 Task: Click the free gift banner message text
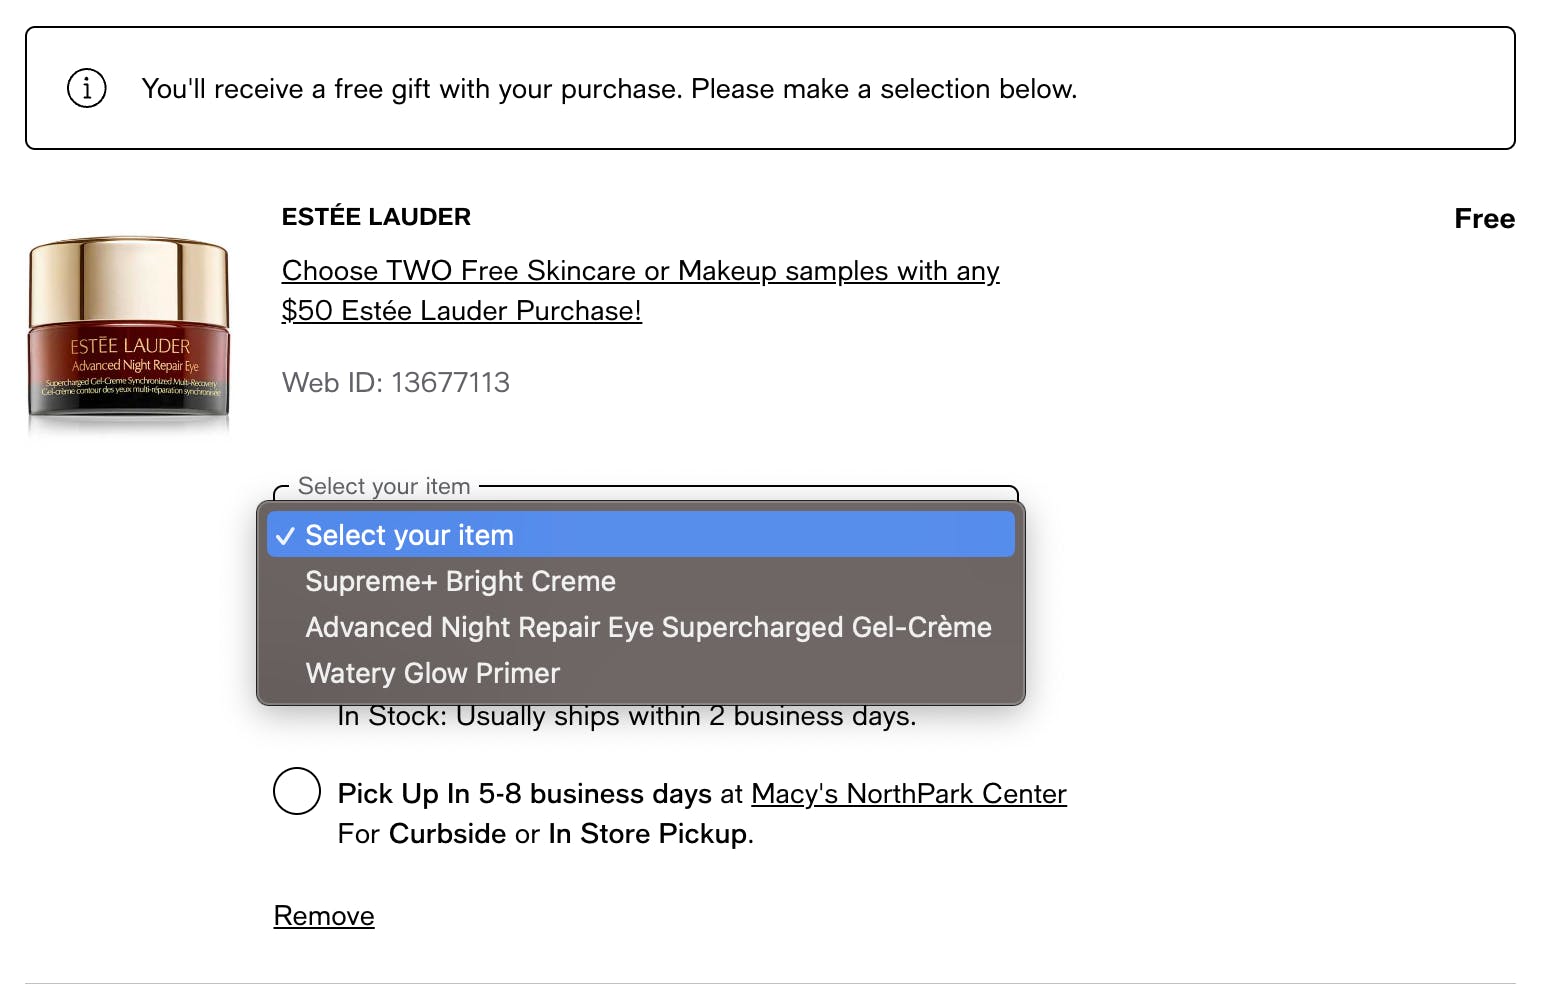tap(609, 89)
